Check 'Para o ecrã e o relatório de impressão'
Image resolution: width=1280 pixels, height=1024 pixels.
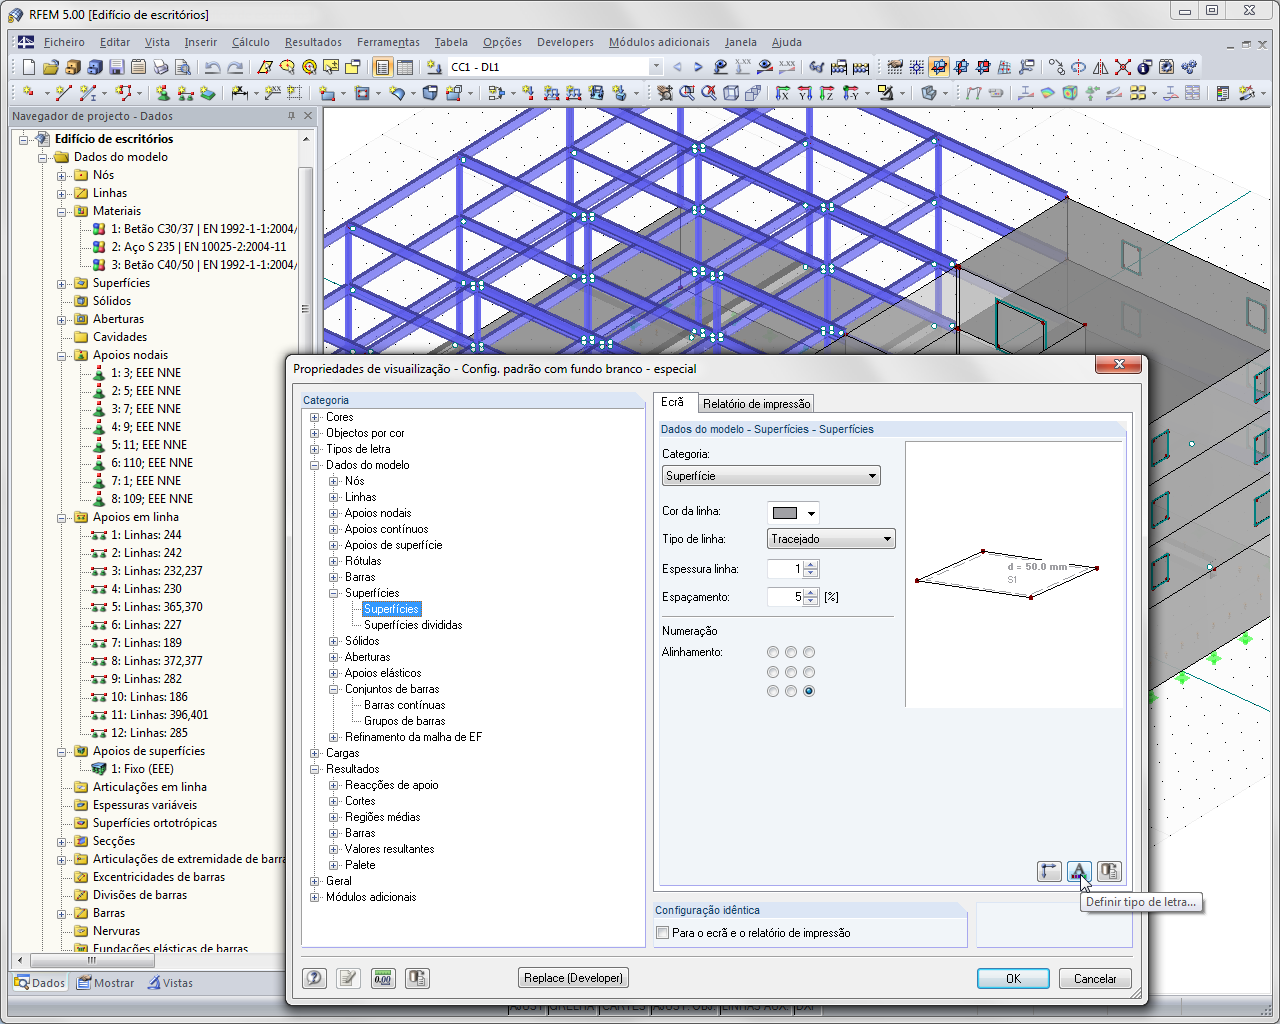coord(662,933)
